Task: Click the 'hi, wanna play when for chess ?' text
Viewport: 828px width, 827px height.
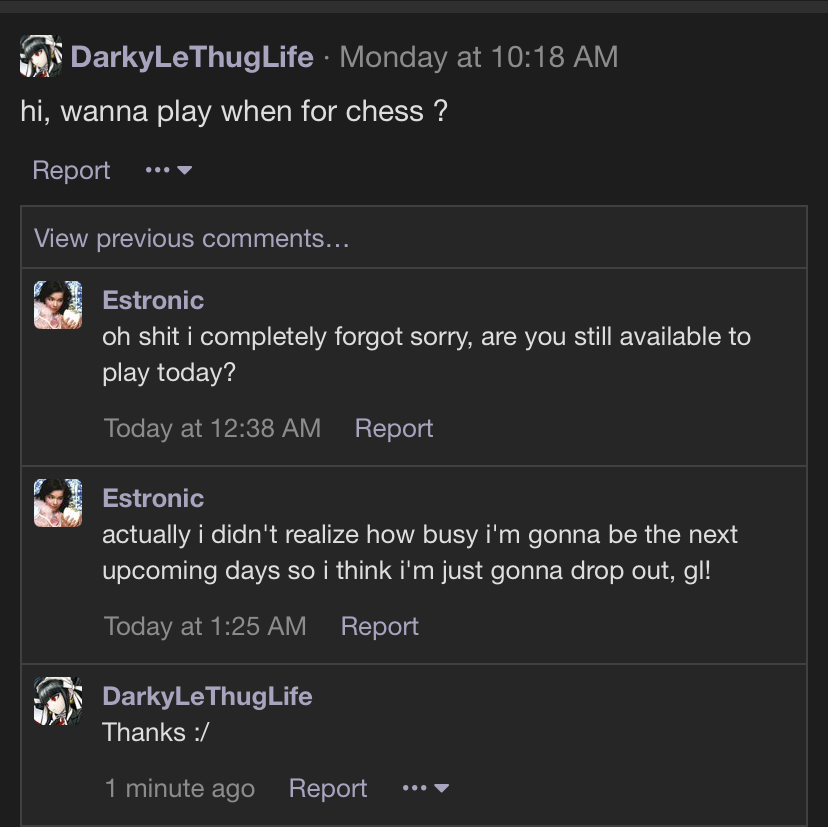Action: (x=234, y=111)
